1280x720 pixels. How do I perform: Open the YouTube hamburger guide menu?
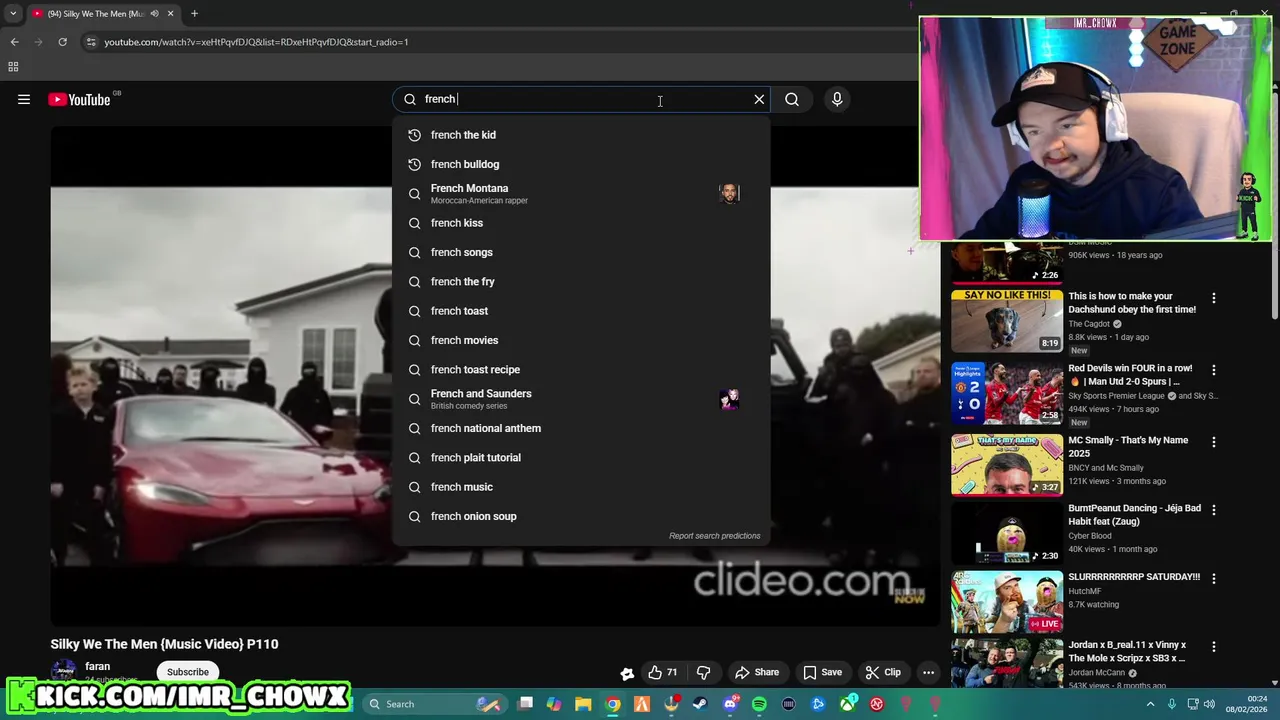coord(24,99)
